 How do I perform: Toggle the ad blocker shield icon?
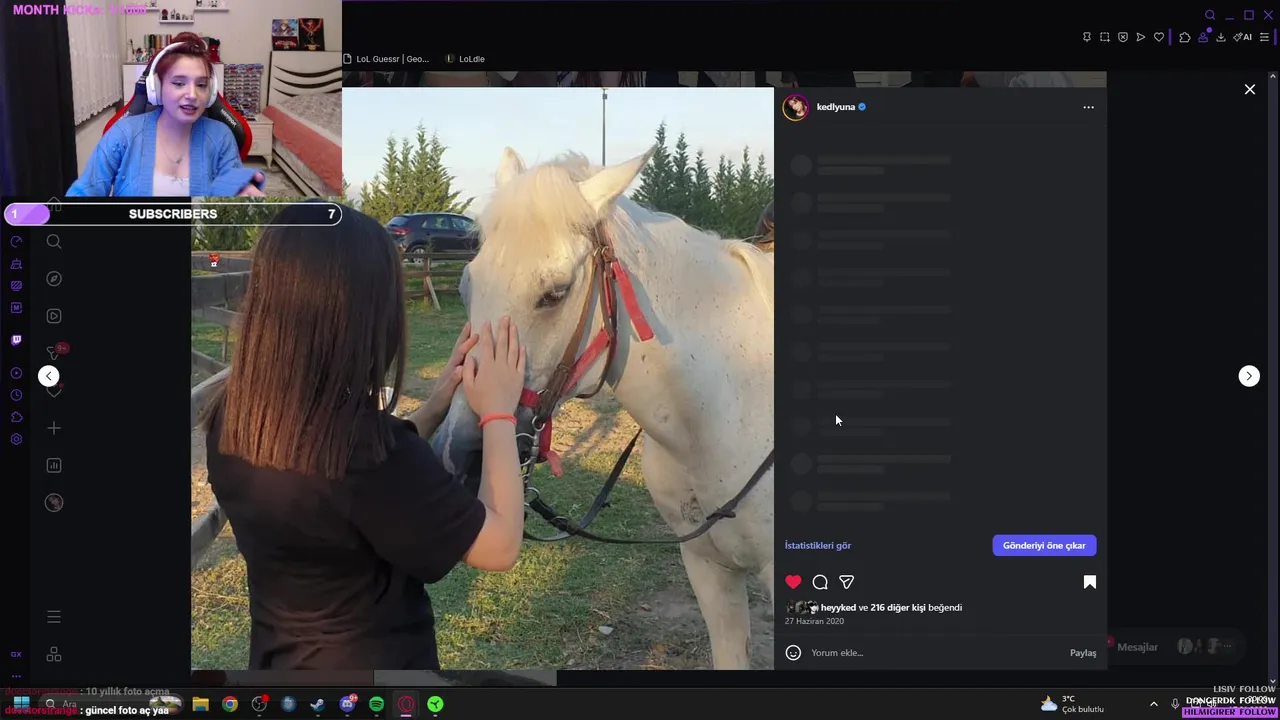point(1123,37)
